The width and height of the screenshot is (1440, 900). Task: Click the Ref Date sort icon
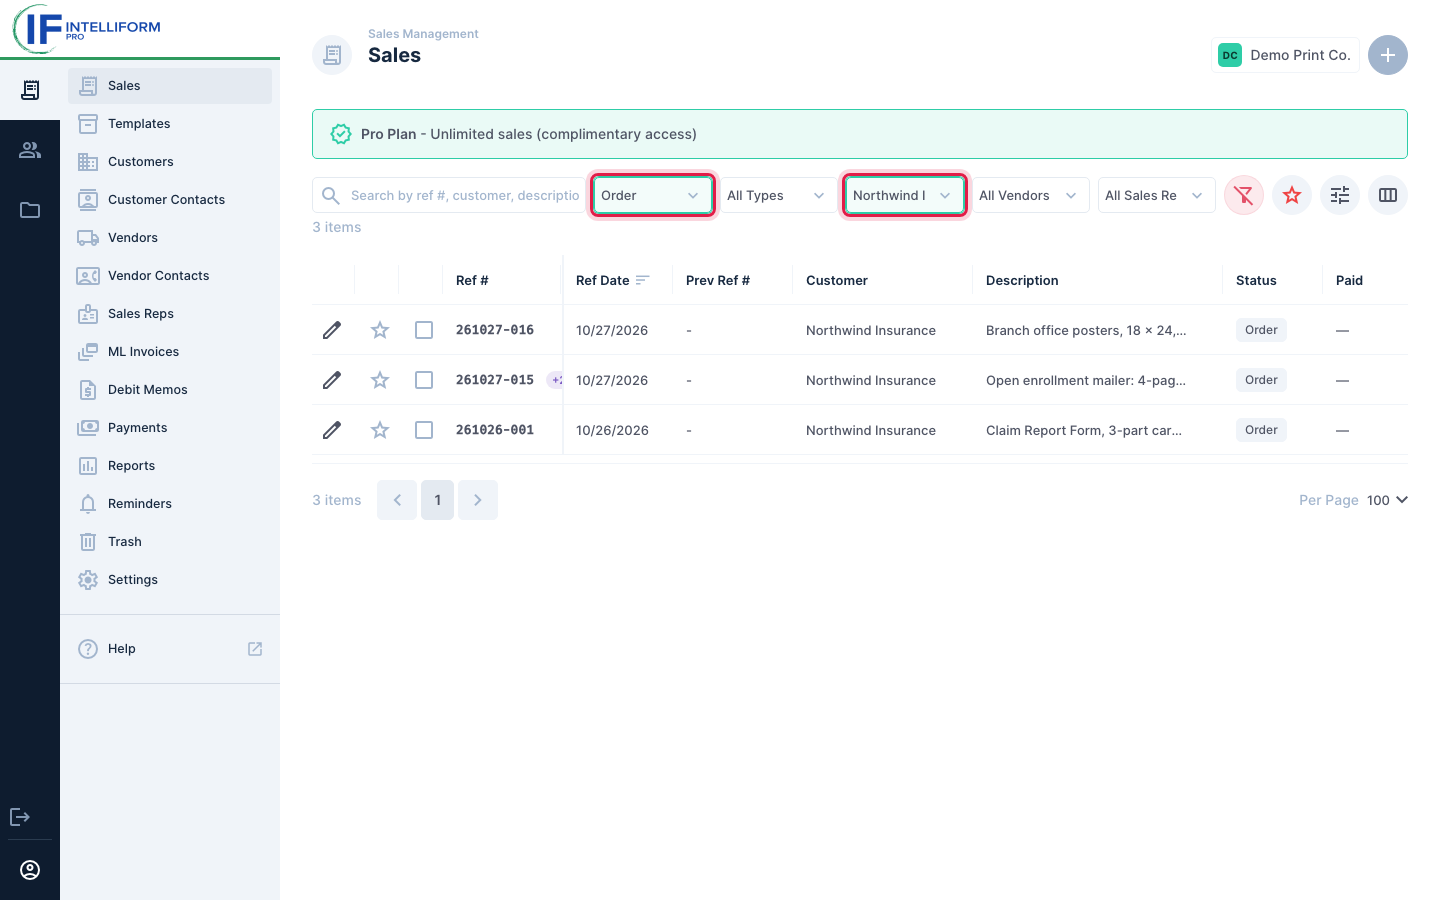tap(642, 280)
